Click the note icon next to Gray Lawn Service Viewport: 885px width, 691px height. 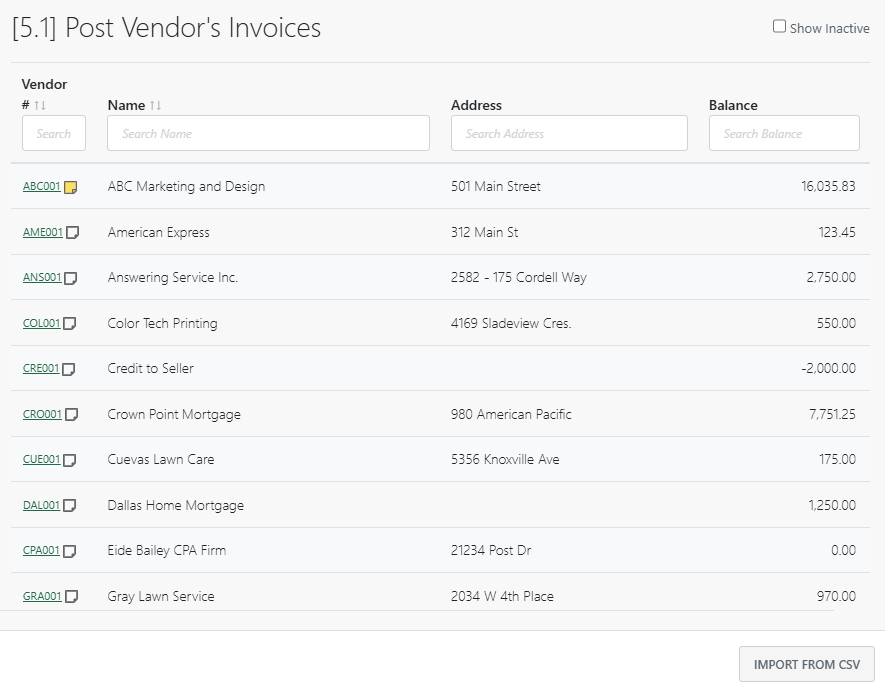click(71, 596)
